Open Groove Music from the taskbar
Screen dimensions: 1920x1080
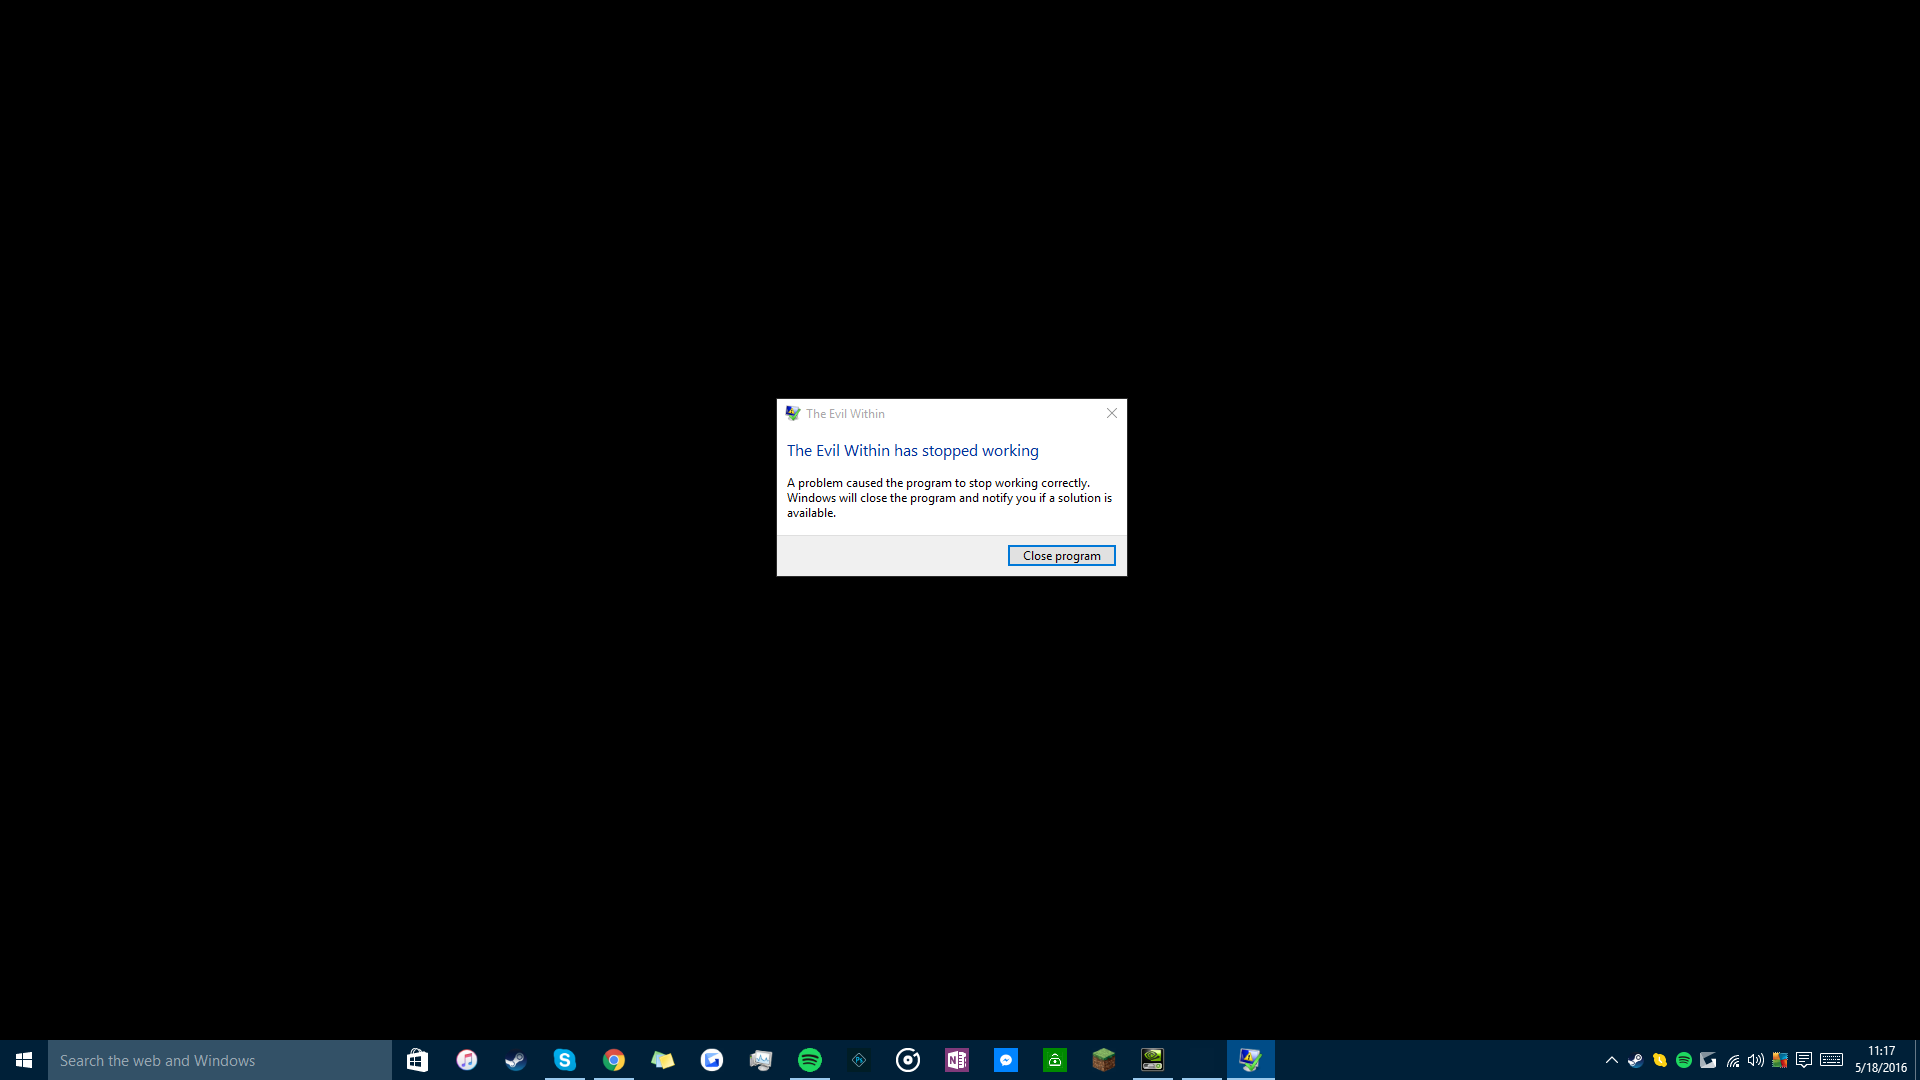907,1060
